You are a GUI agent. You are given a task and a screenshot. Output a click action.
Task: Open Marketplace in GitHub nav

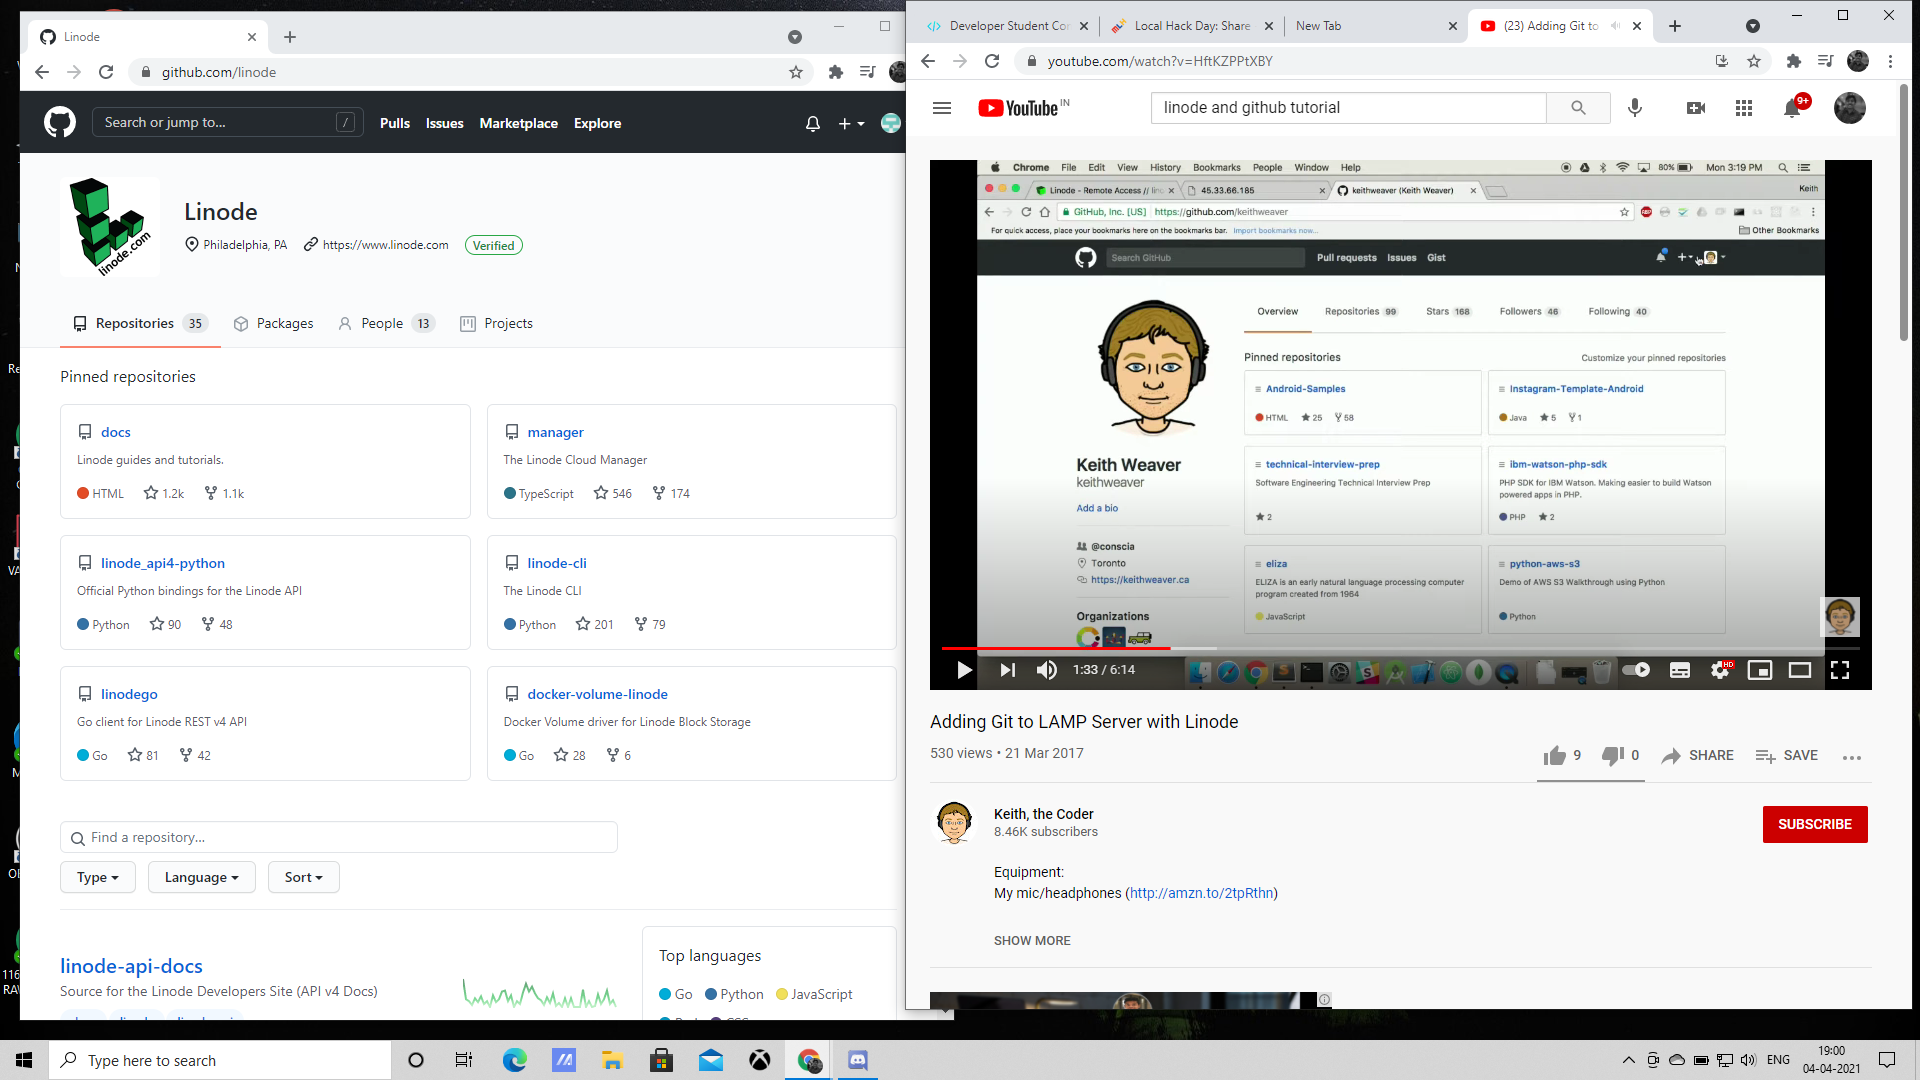tap(518, 123)
